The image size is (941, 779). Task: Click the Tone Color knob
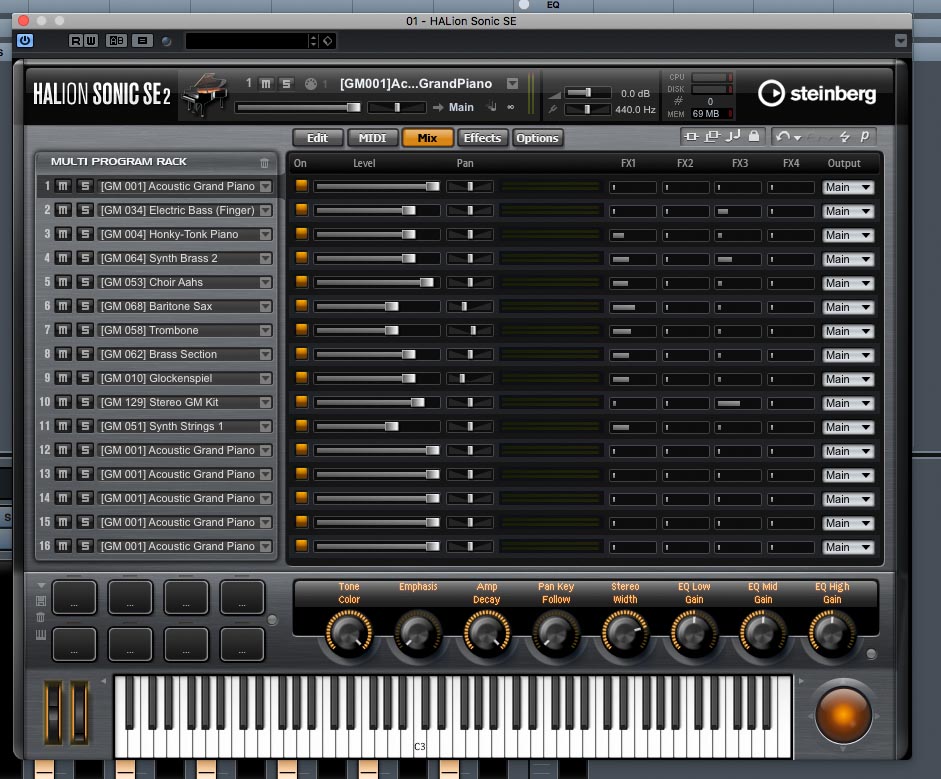click(x=349, y=633)
